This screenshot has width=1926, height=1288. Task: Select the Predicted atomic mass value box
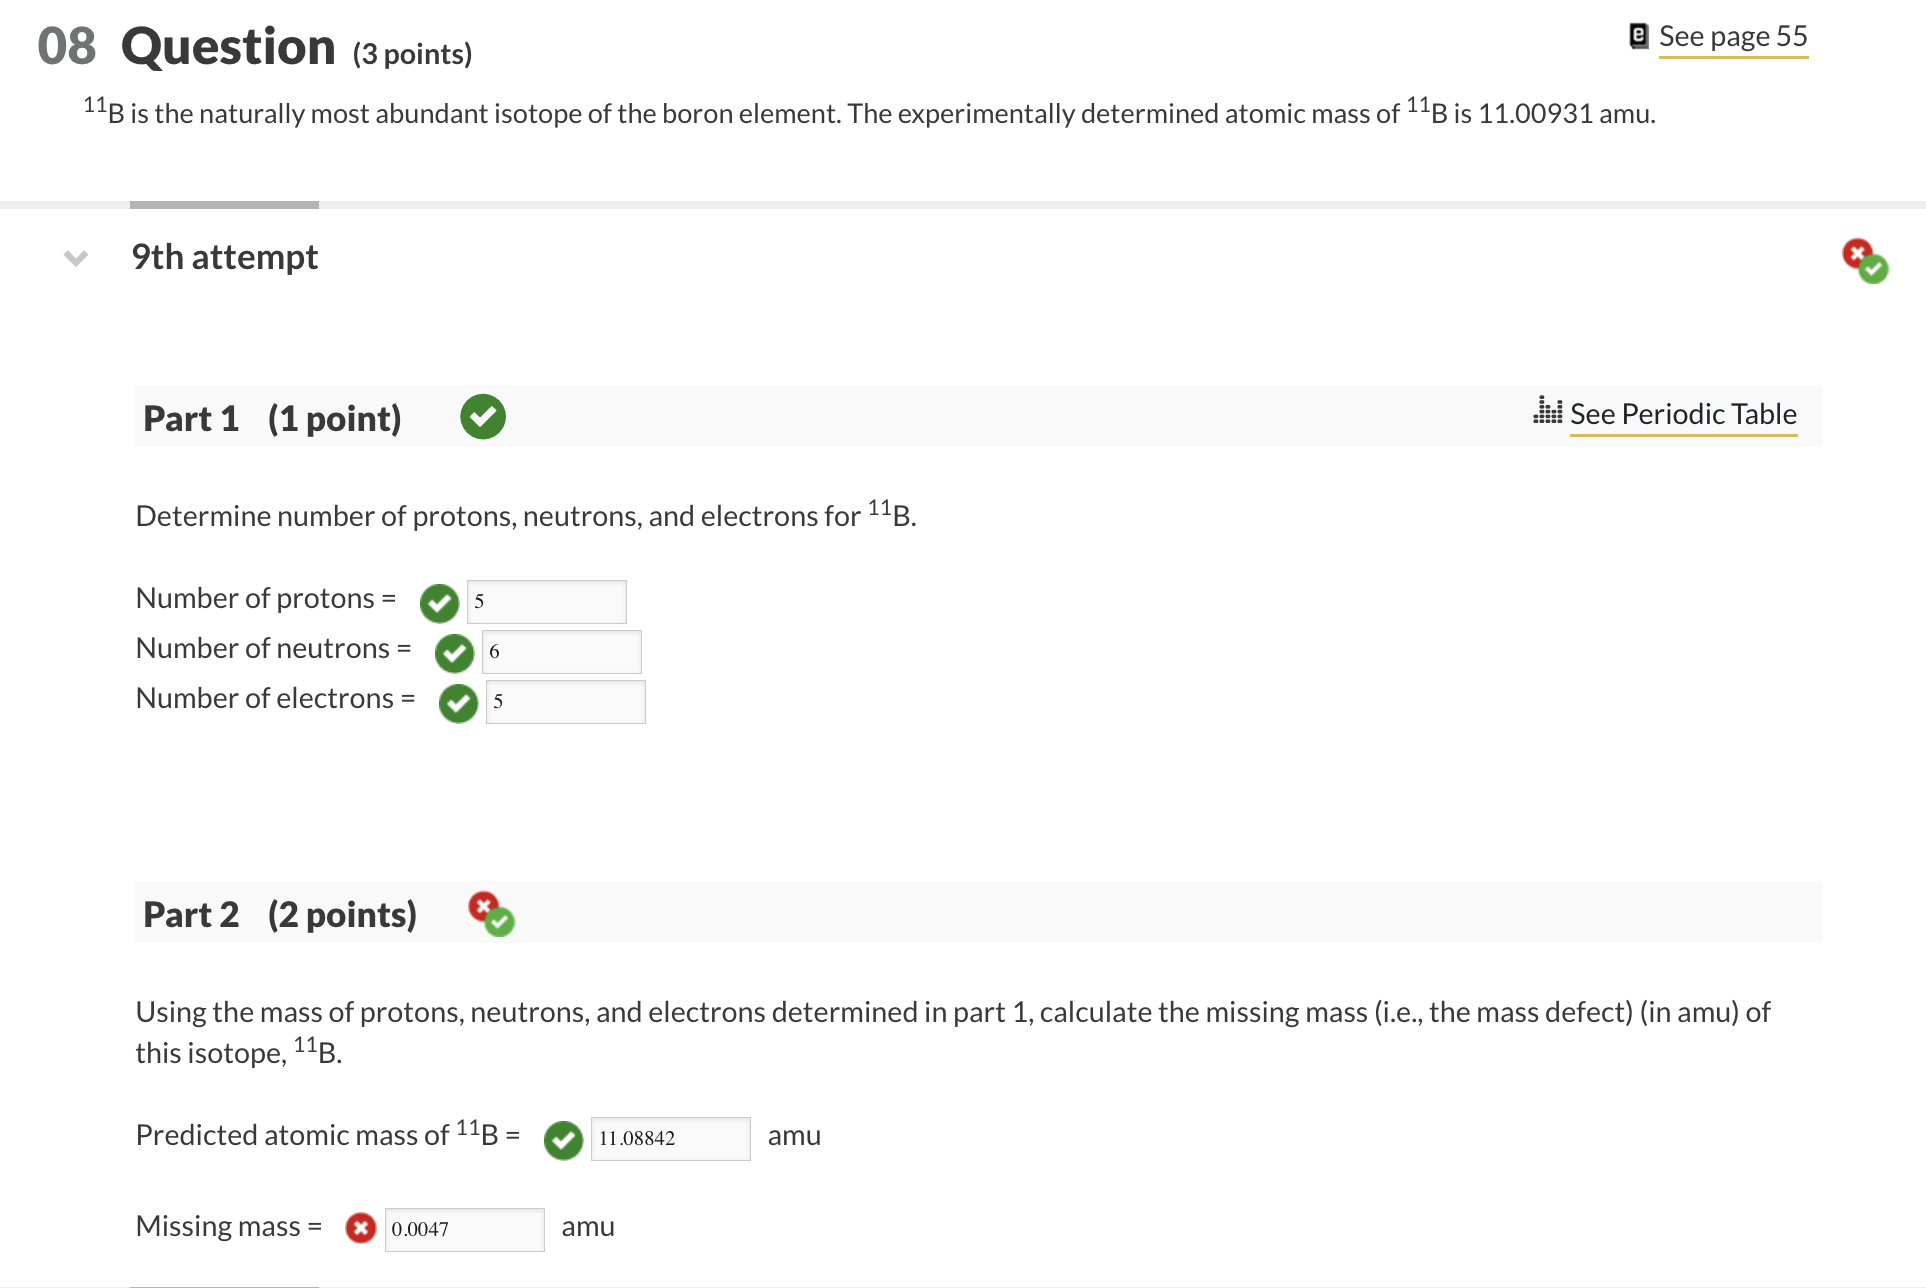(670, 1137)
